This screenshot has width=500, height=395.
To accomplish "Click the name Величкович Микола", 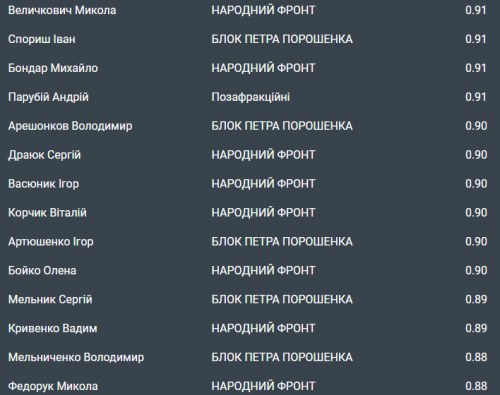I will tap(62, 10).
